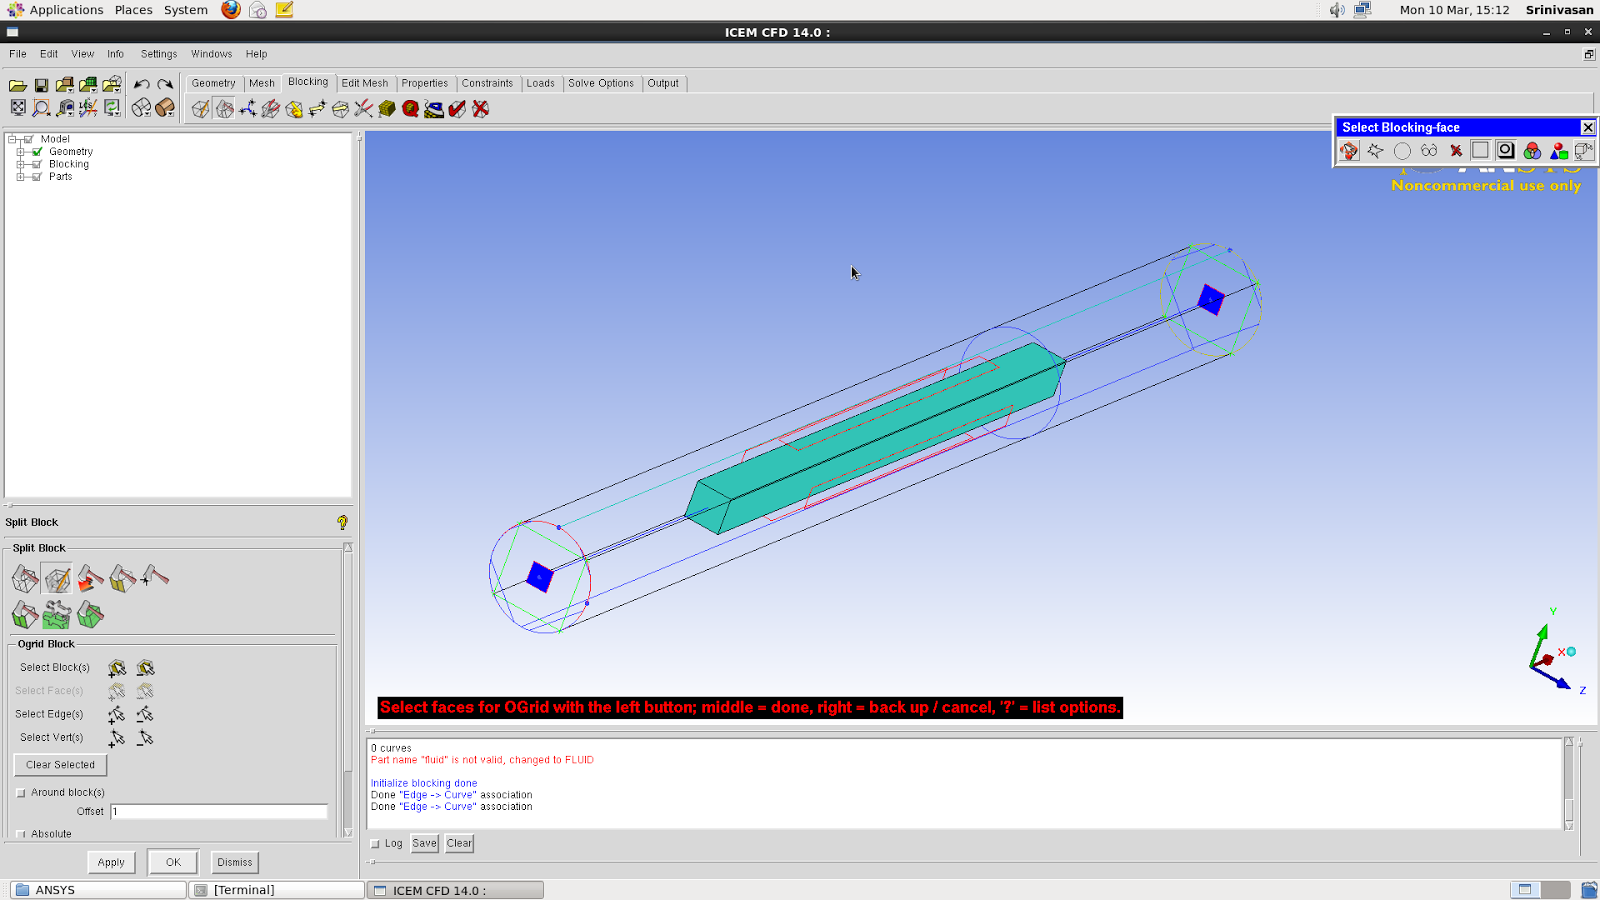Select the Delete Block icon (red X)
Viewport: 1600px width, 900px height.
480,109
